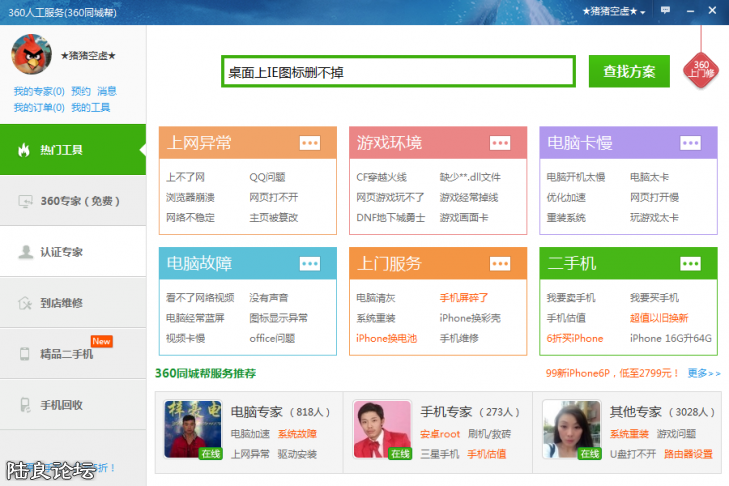Click the 查找方案 search button

(x=629, y=71)
